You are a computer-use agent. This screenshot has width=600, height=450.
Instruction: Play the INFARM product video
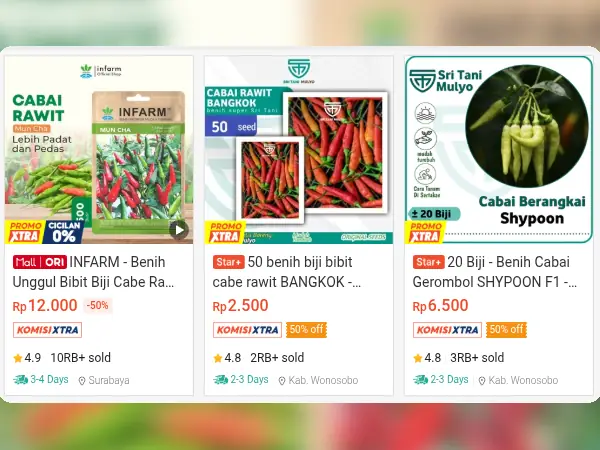coord(179,230)
